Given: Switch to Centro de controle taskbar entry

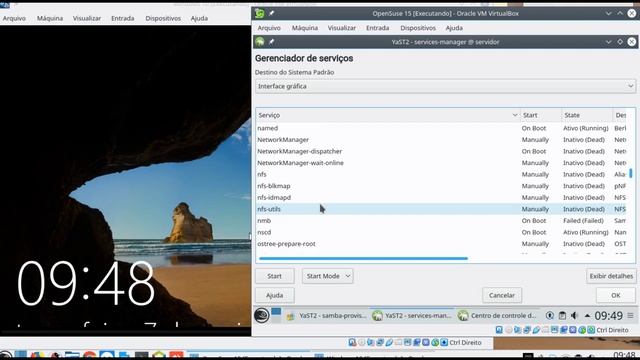Looking at the screenshot, I should coord(497,316).
